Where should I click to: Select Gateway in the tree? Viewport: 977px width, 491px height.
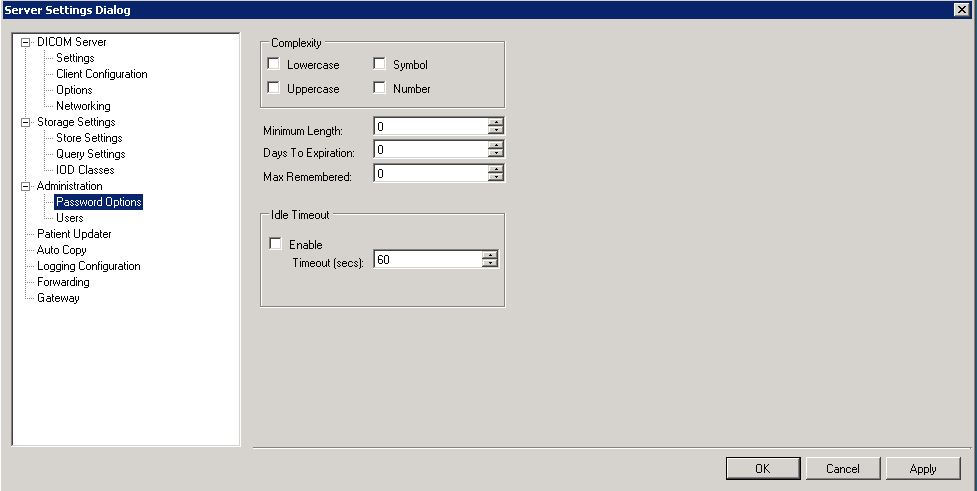click(x=58, y=298)
